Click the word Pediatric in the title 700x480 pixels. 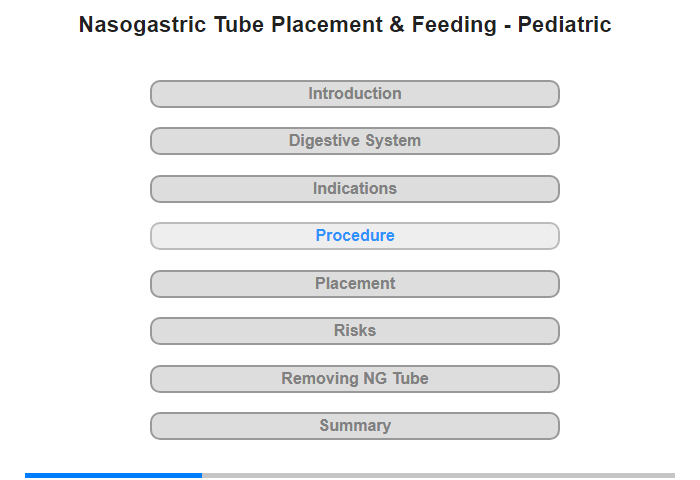(564, 25)
